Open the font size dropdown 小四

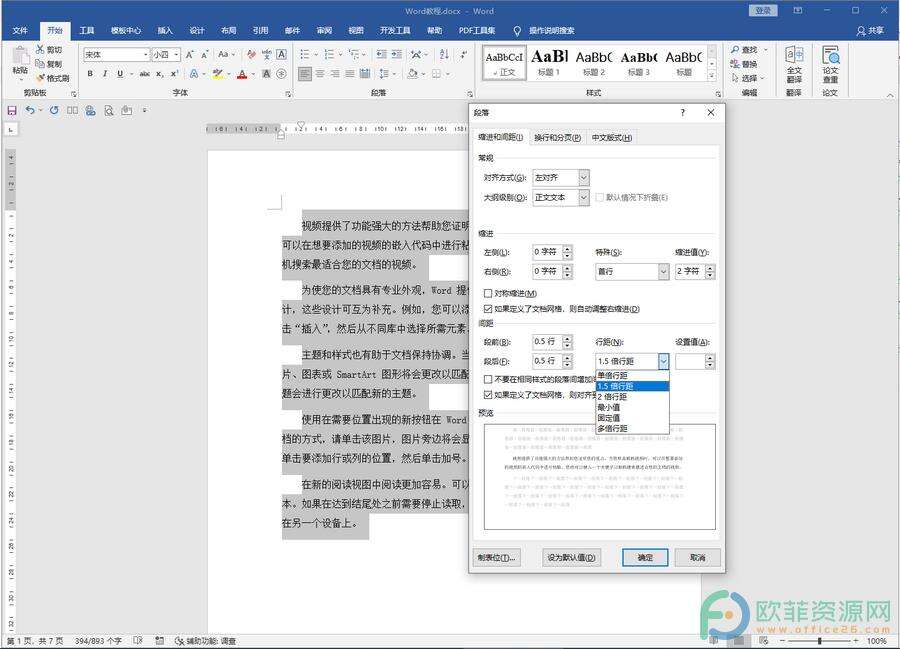click(176, 55)
